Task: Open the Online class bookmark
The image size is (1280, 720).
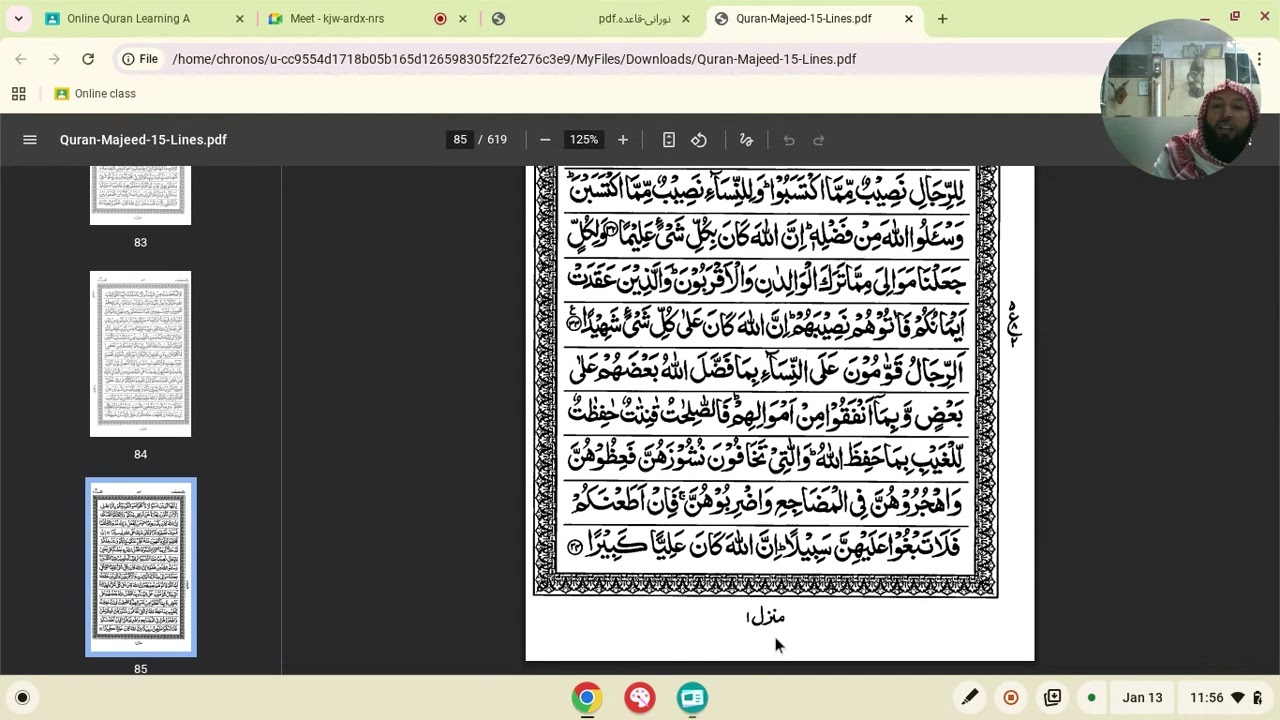Action: (95, 94)
